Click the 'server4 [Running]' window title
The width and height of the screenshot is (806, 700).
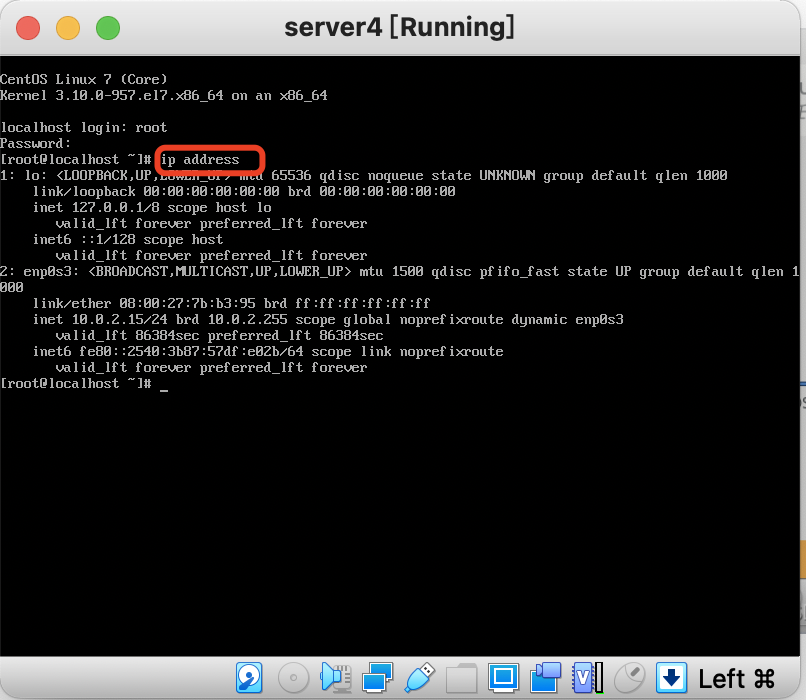(399, 27)
